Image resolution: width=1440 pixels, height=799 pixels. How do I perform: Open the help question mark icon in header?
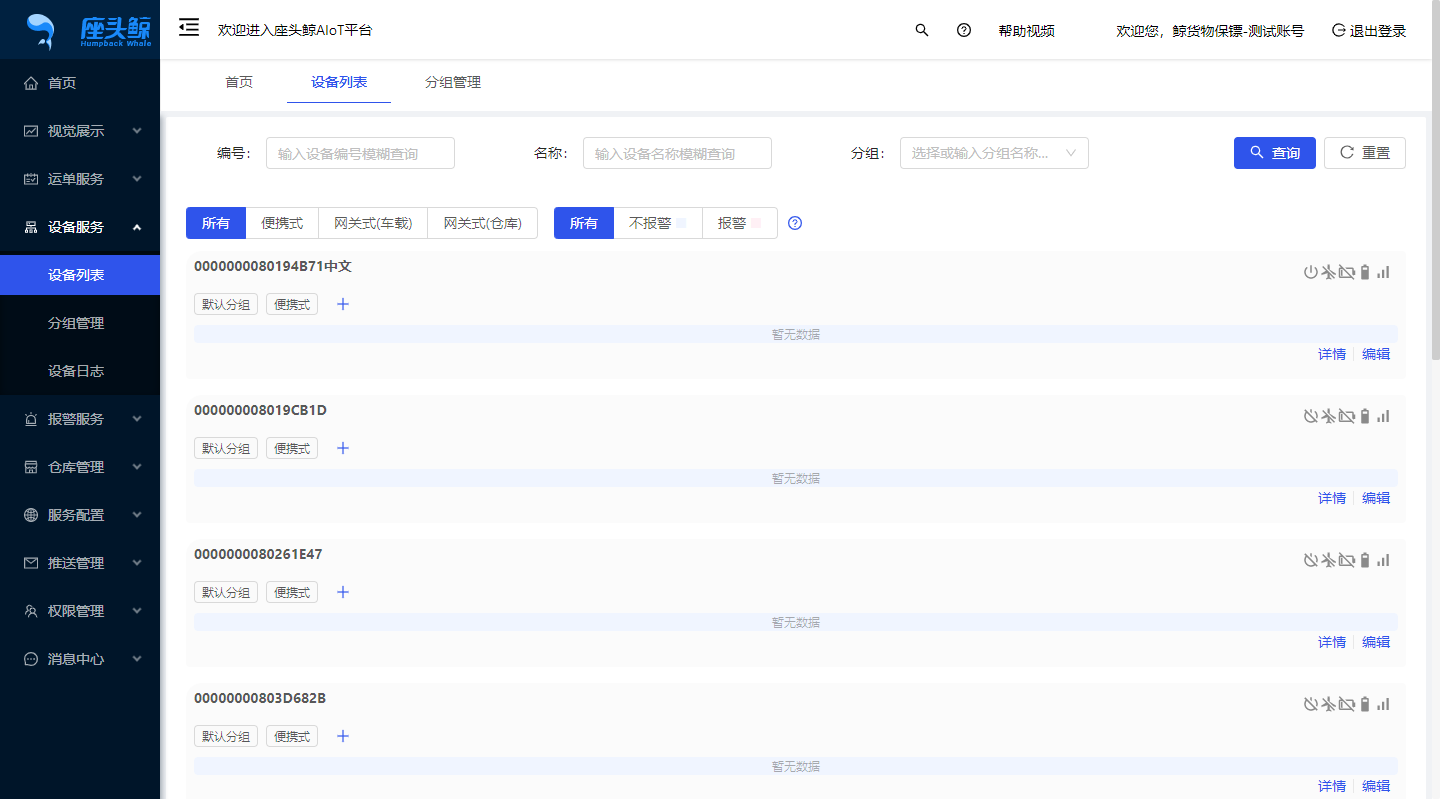coord(964,30)
